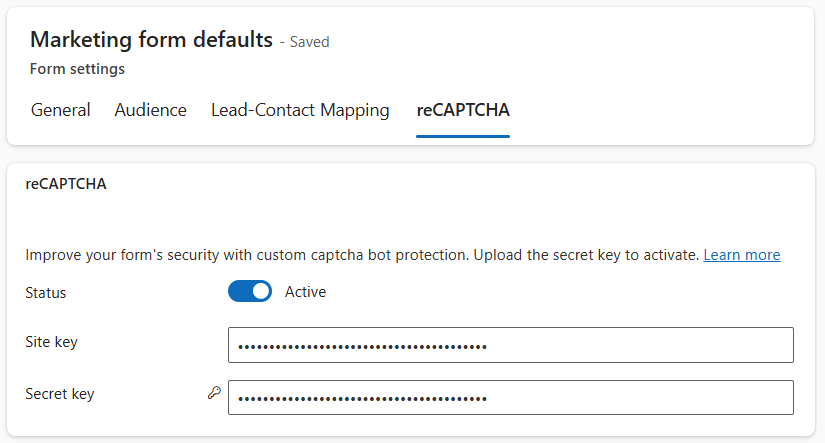
Task: Switch to the Audience tab
Action: 150,110
